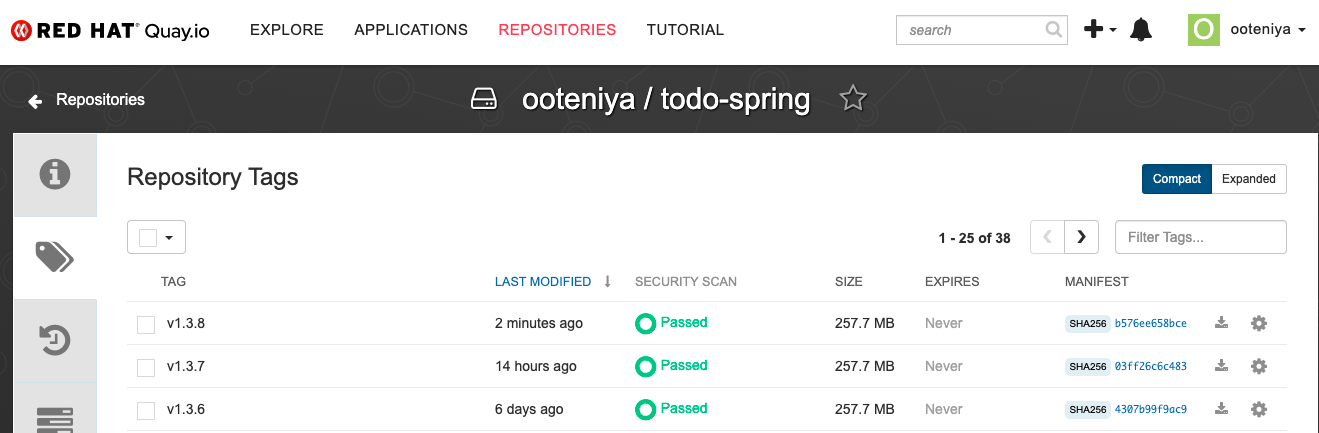Screen dimensions: 1319x433
Task: Select the v1.3.6 tag checkbox
Action: click(146, 410)
